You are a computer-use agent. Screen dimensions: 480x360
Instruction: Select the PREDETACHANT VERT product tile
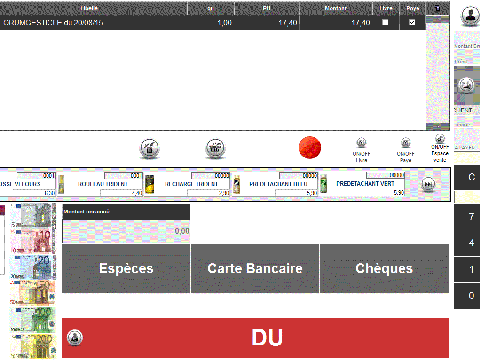(x=362, y=184)
